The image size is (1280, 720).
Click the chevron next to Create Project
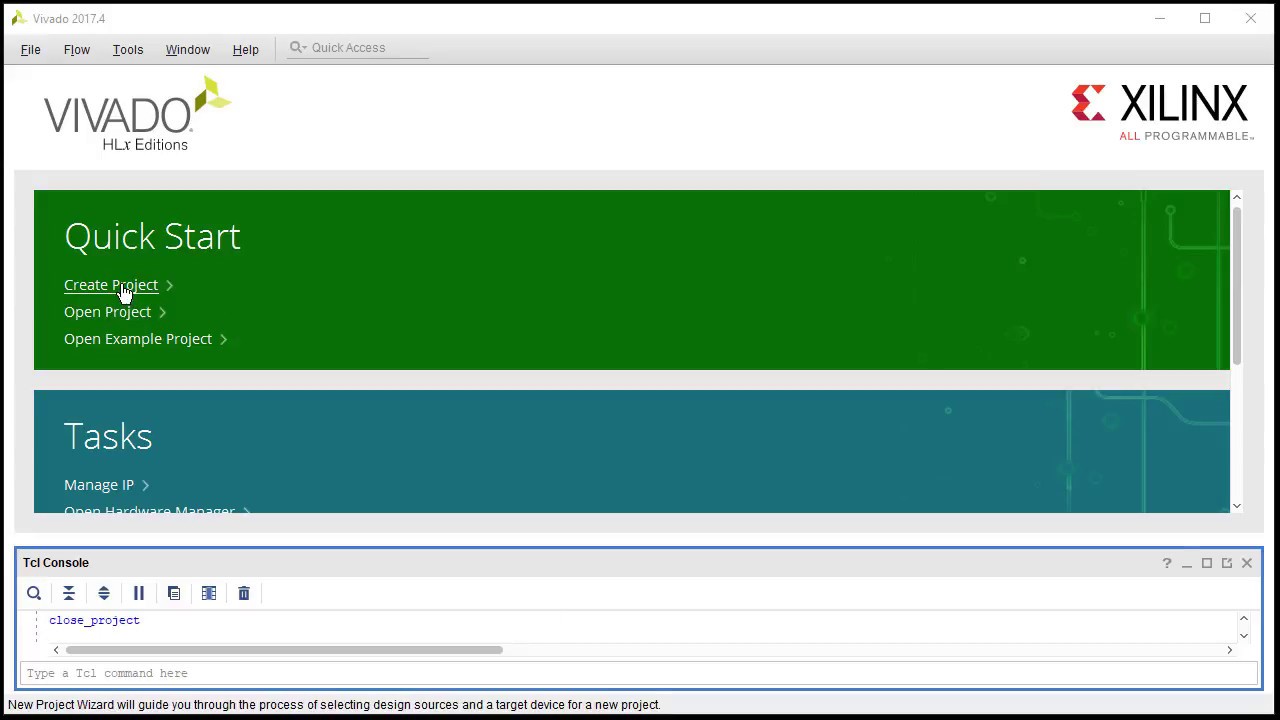[x=170, y=286]
